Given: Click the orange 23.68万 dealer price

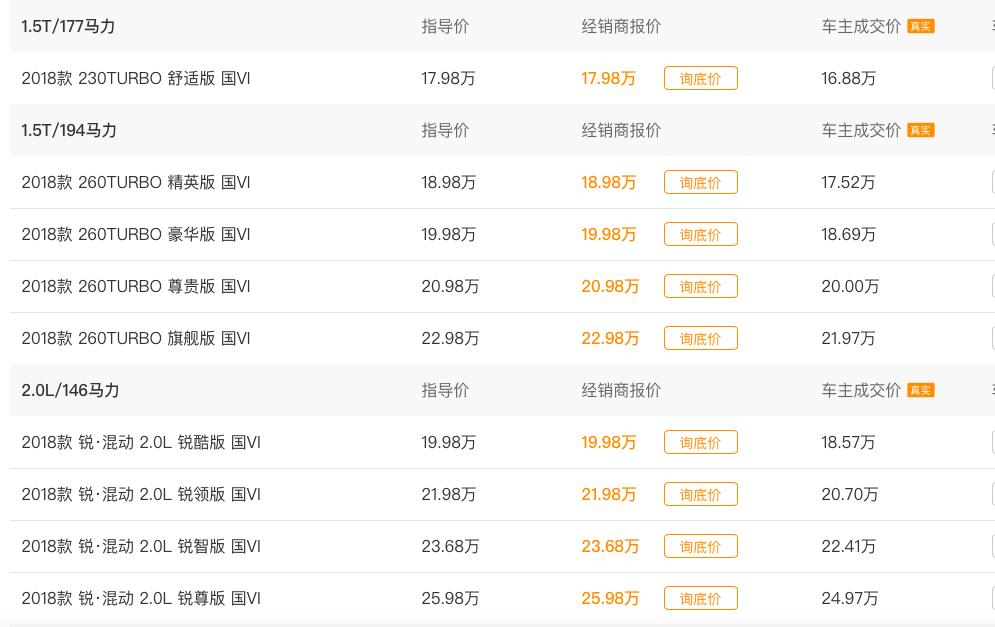Looking at the screenshot, I should [610, 546].
